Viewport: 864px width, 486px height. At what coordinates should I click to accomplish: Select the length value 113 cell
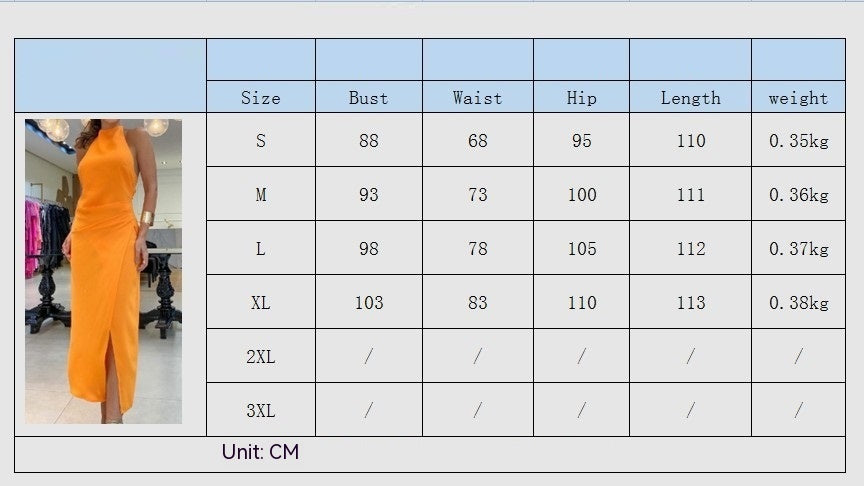690,303
